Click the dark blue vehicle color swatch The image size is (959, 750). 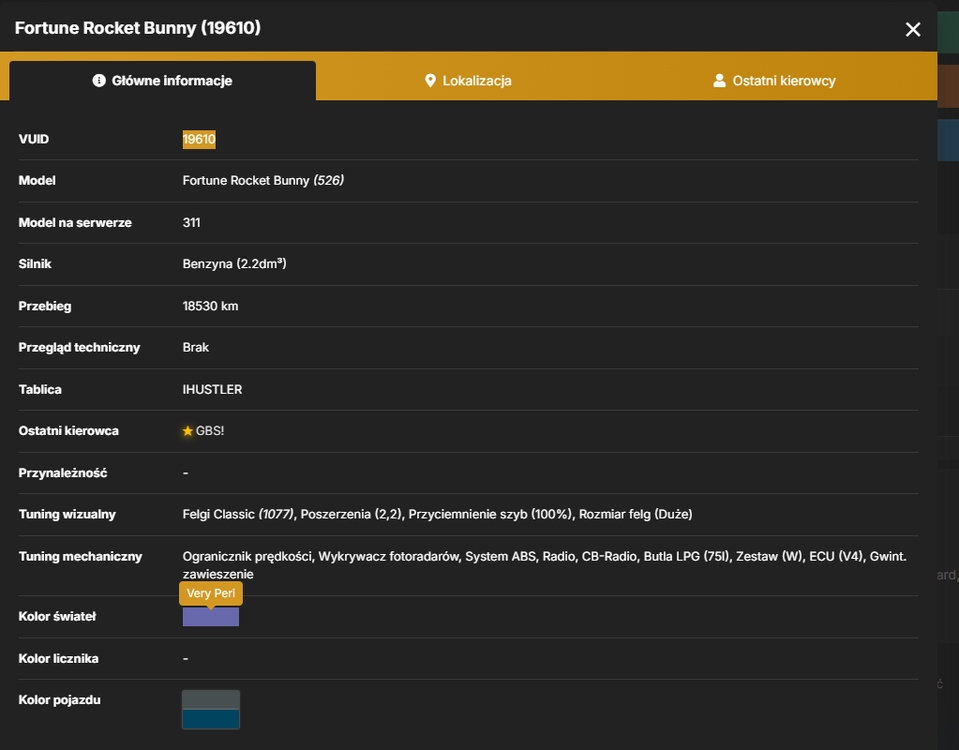point(210,719)
